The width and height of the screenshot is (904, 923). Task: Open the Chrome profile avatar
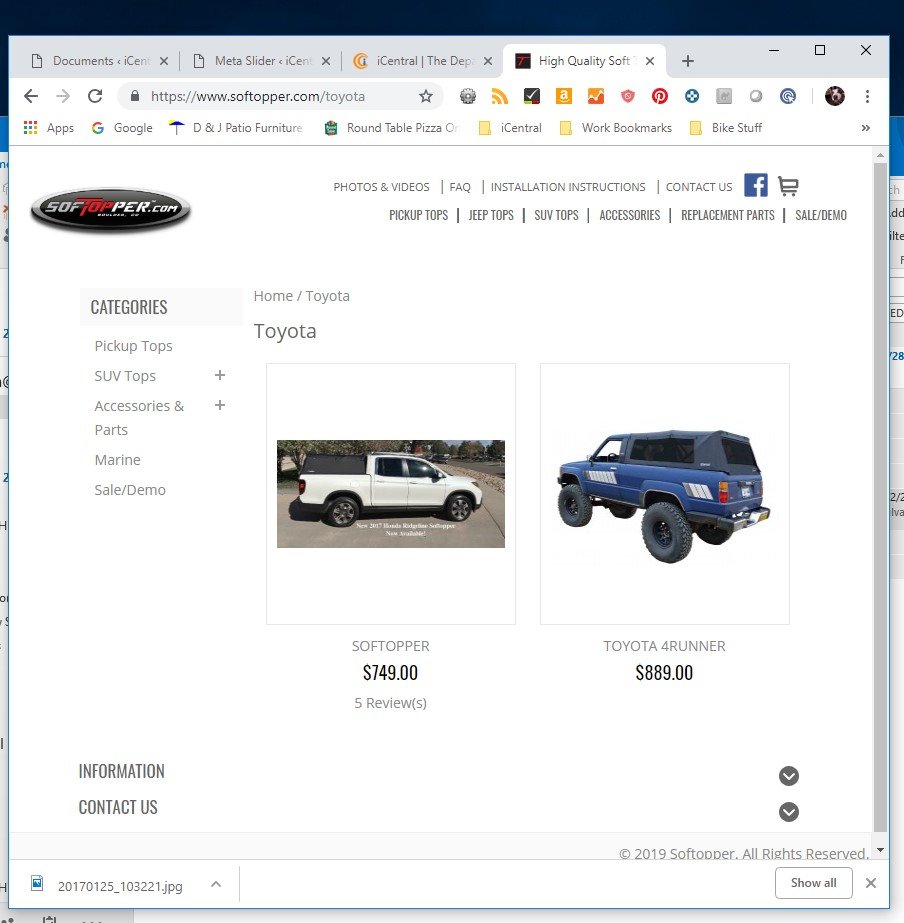coord(835,96)
